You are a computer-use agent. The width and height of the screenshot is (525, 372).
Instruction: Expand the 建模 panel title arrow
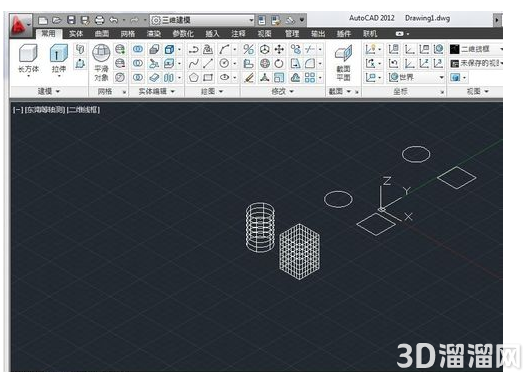[x=58, y=91]
